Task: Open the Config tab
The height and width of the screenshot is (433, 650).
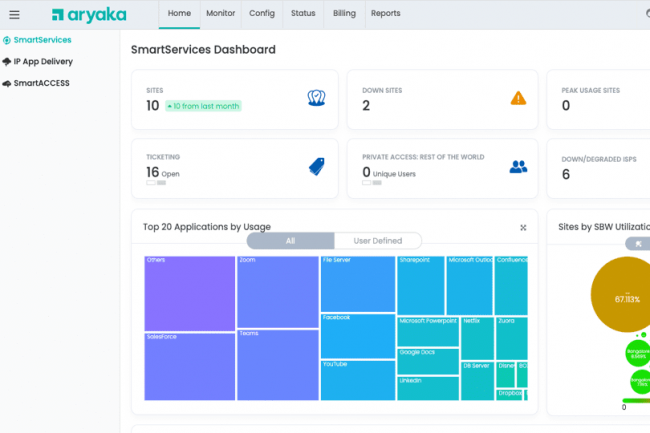Action: [x=262, y=14]
